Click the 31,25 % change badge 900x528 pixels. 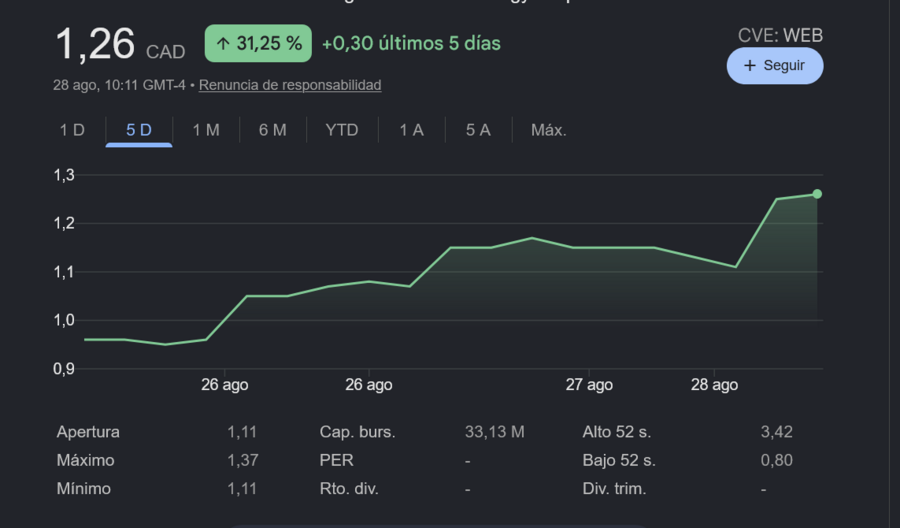(258, 44)
